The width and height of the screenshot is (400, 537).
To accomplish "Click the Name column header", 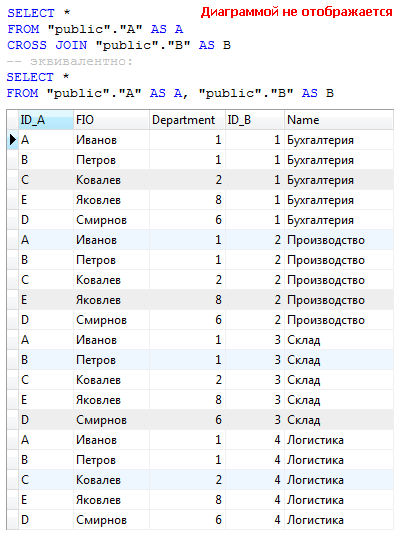I will 339,120.
